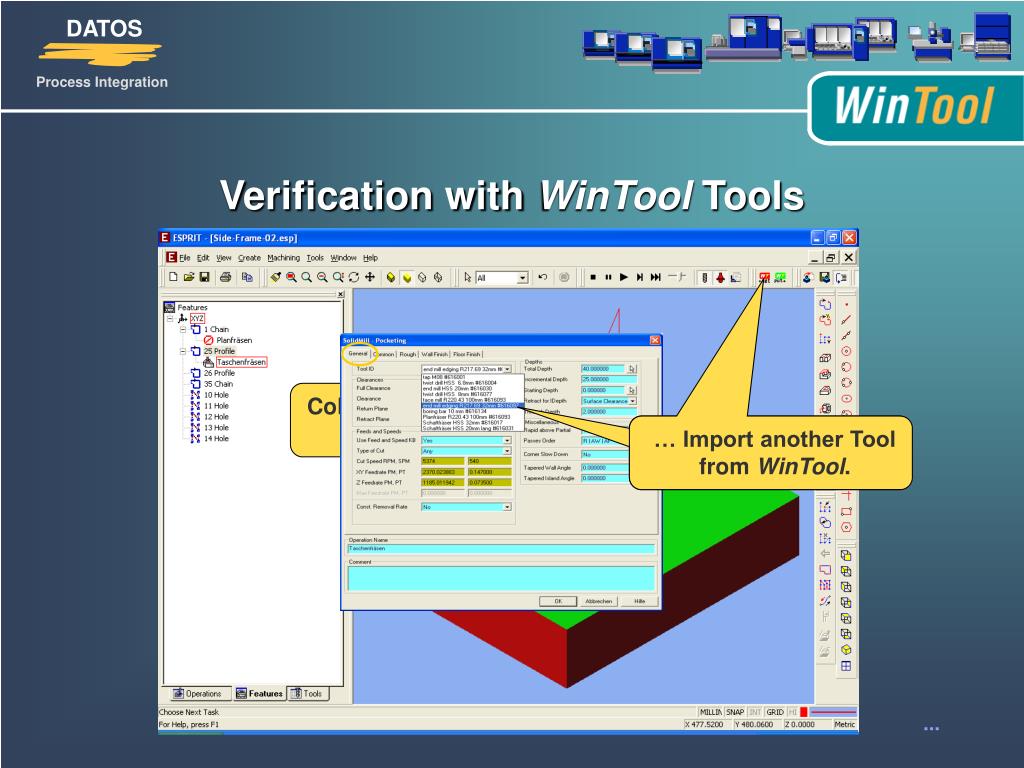Open the General tab in Pocketing dialog
1024x768 pixels.
coord(358,353)
